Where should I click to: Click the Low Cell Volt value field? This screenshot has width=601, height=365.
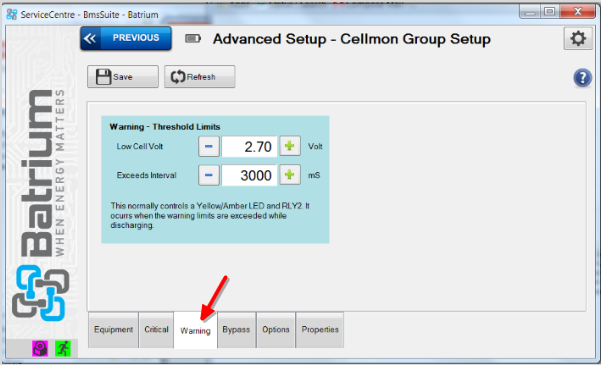coord(249,146)
